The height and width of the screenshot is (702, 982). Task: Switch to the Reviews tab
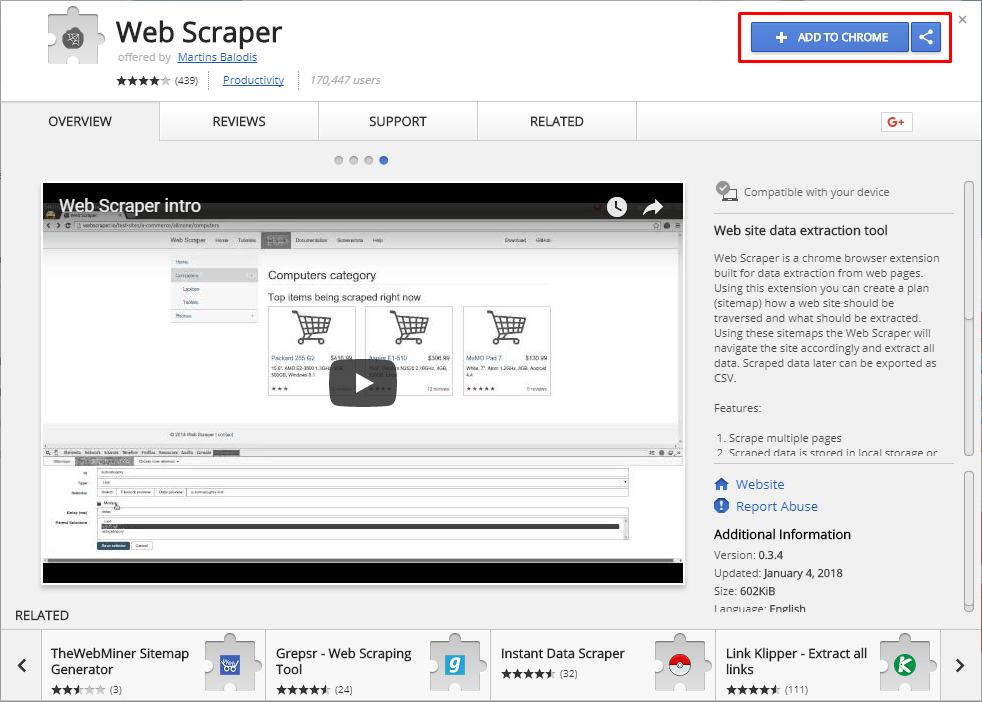click(239, 121)
